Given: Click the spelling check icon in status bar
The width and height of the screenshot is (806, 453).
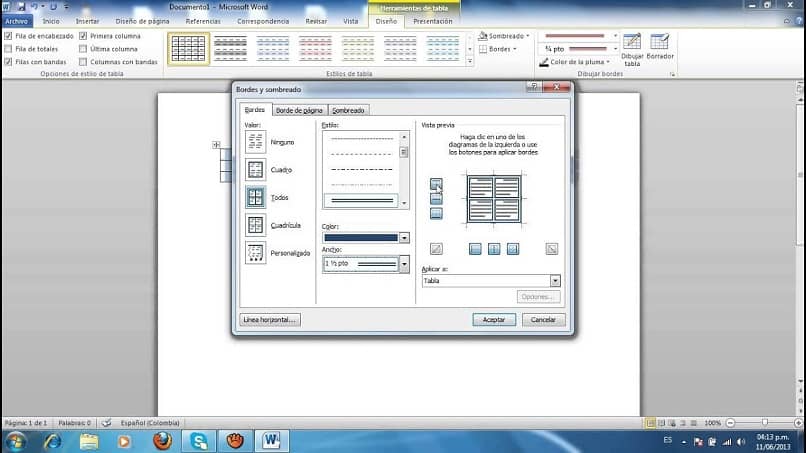Looking at the screenshot, I should pyautogui.click(x=106, y=423).
